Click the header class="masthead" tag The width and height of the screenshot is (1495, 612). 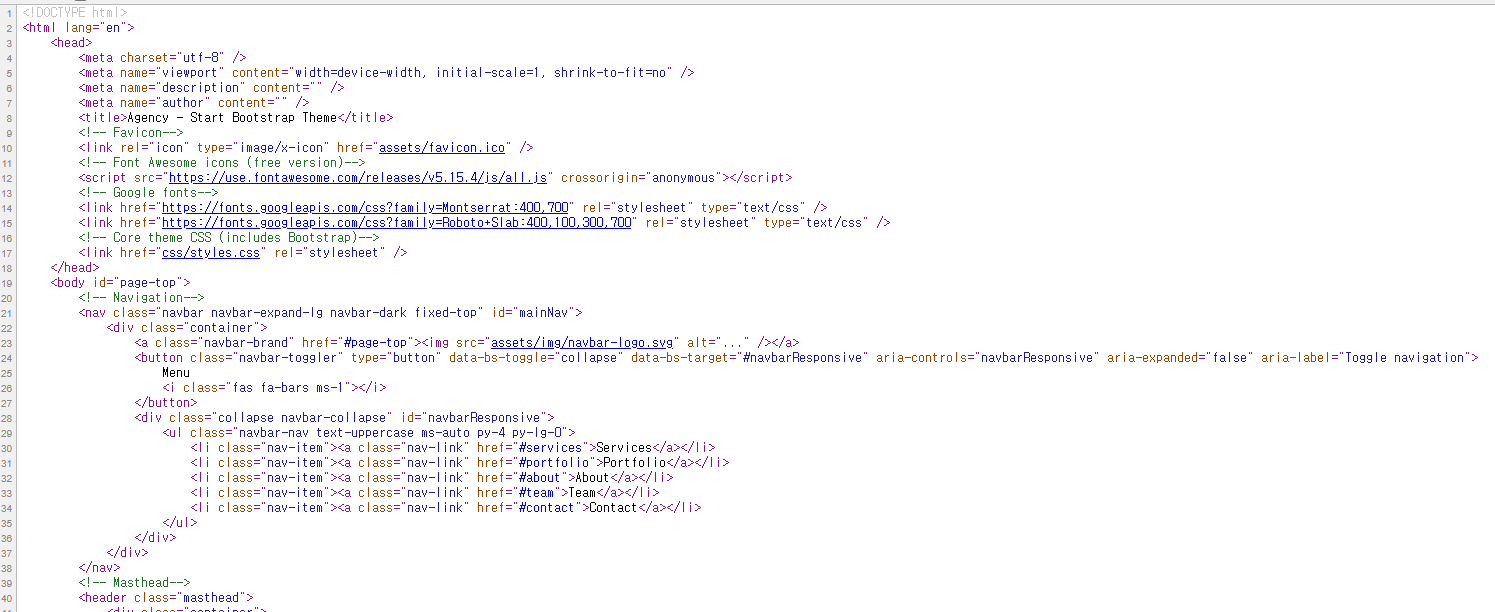166,598
